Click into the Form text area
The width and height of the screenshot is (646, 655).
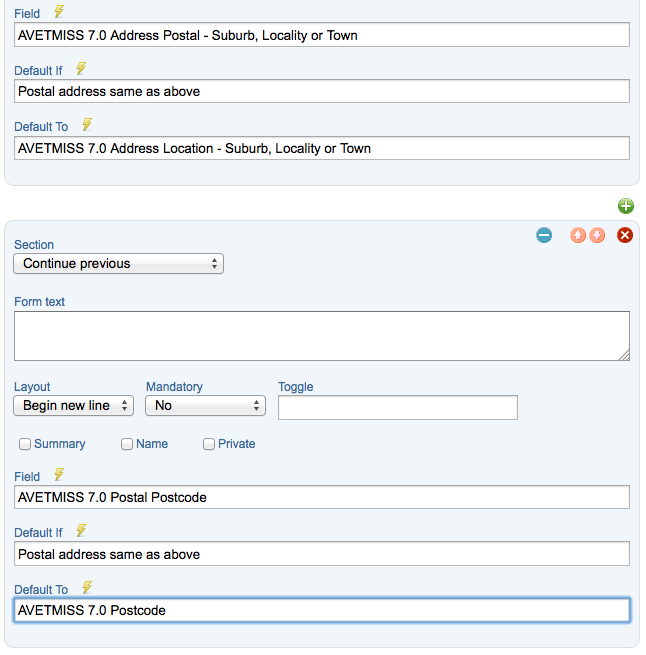pyautogui.click(x=322, y=336)
